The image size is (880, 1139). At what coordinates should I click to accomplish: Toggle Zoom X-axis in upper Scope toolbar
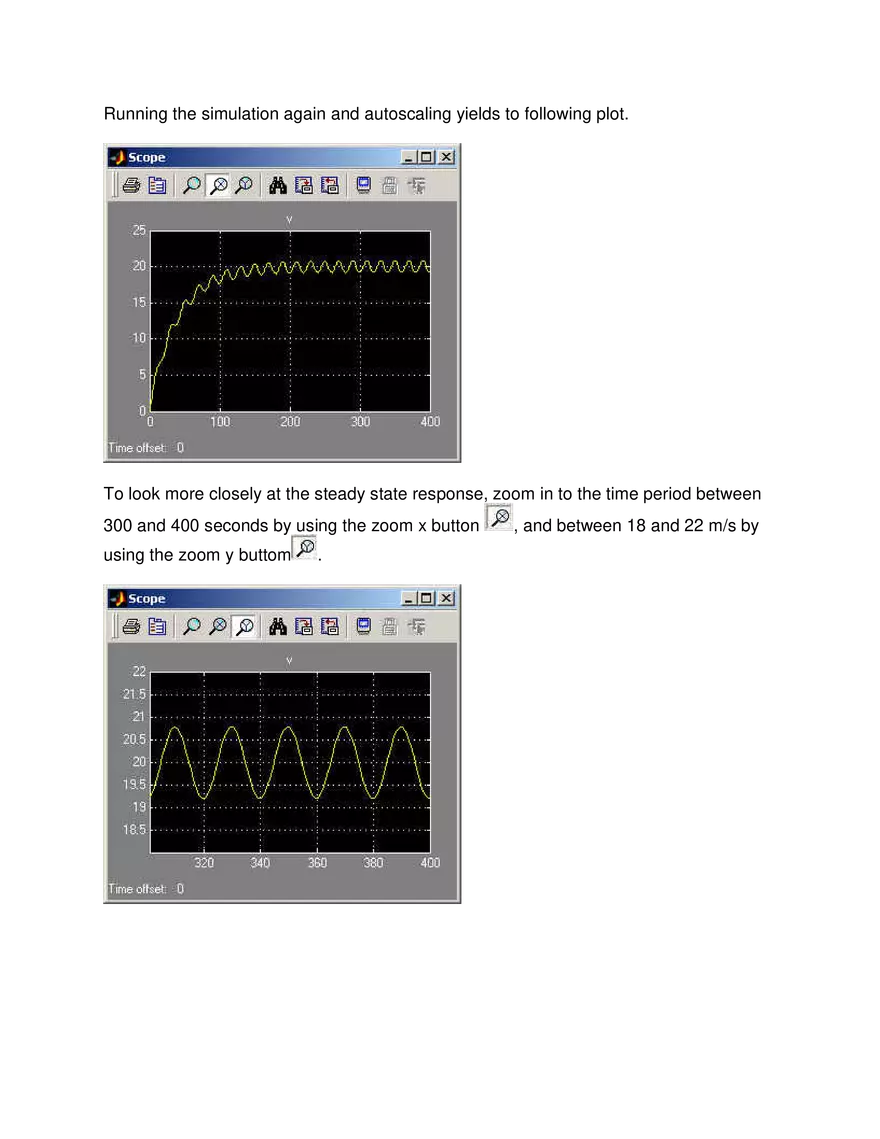point(218,186)
